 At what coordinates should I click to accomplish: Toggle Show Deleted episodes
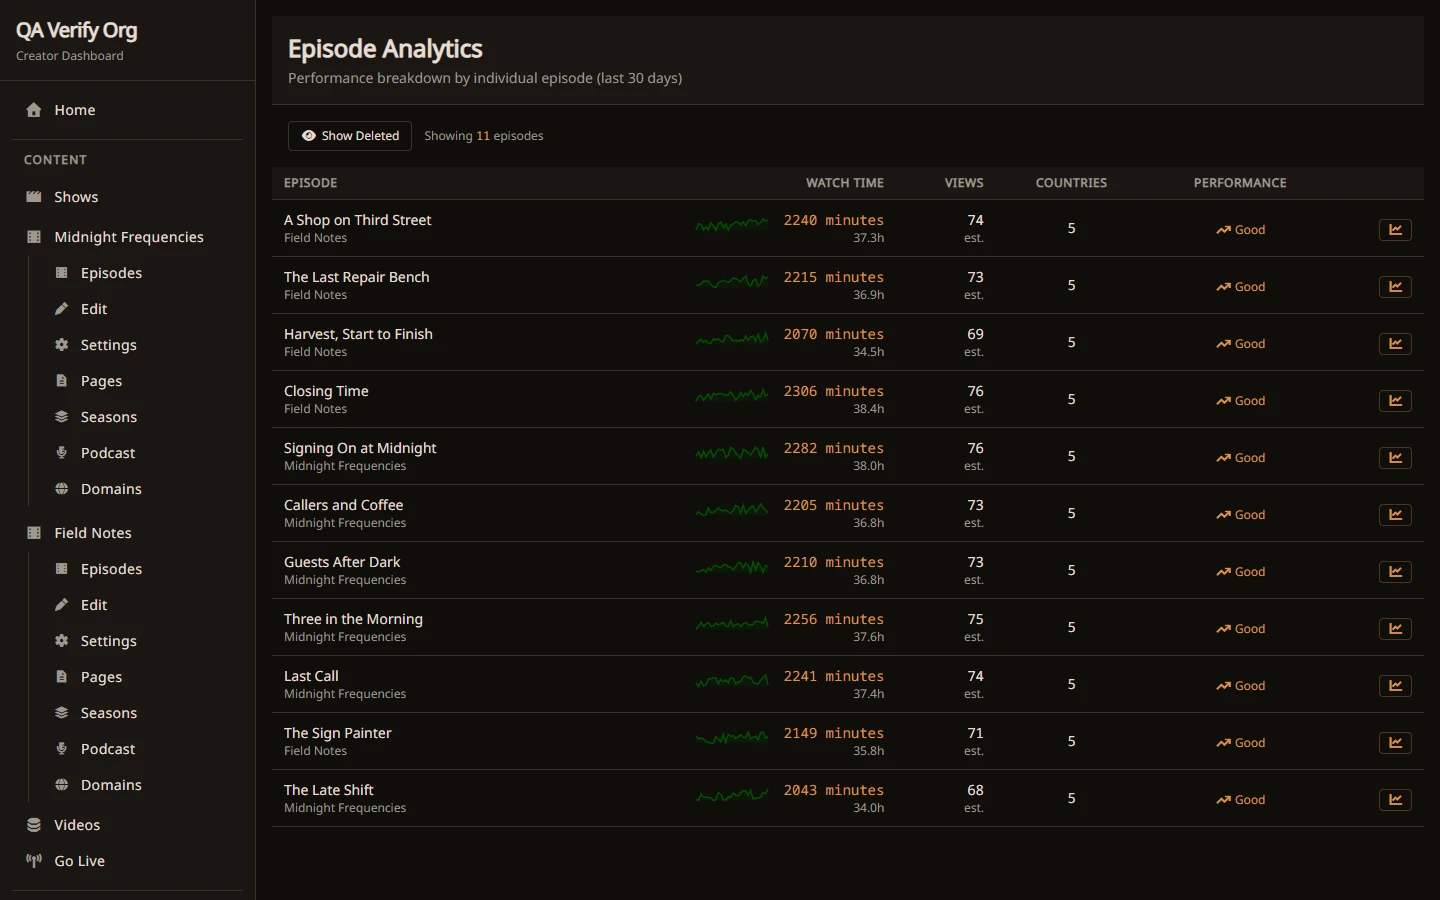pos(350,136)
